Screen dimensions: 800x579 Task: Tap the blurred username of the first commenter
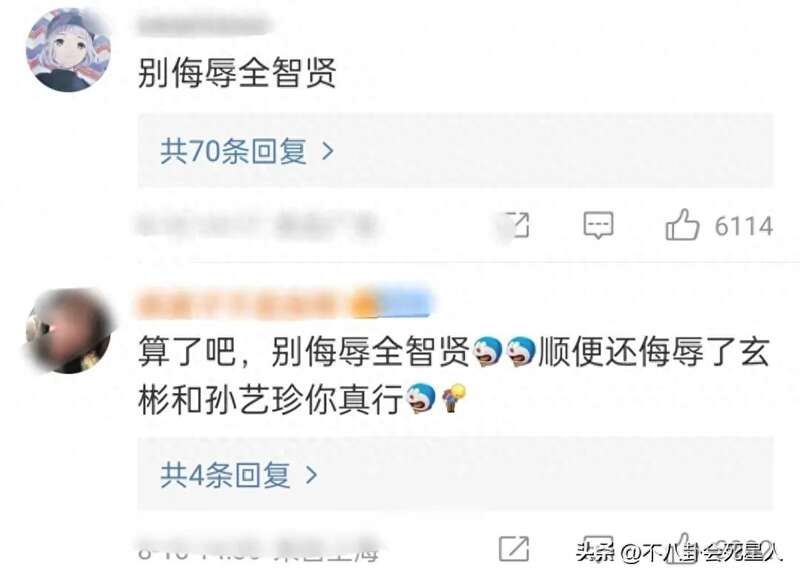coord(205,26)
